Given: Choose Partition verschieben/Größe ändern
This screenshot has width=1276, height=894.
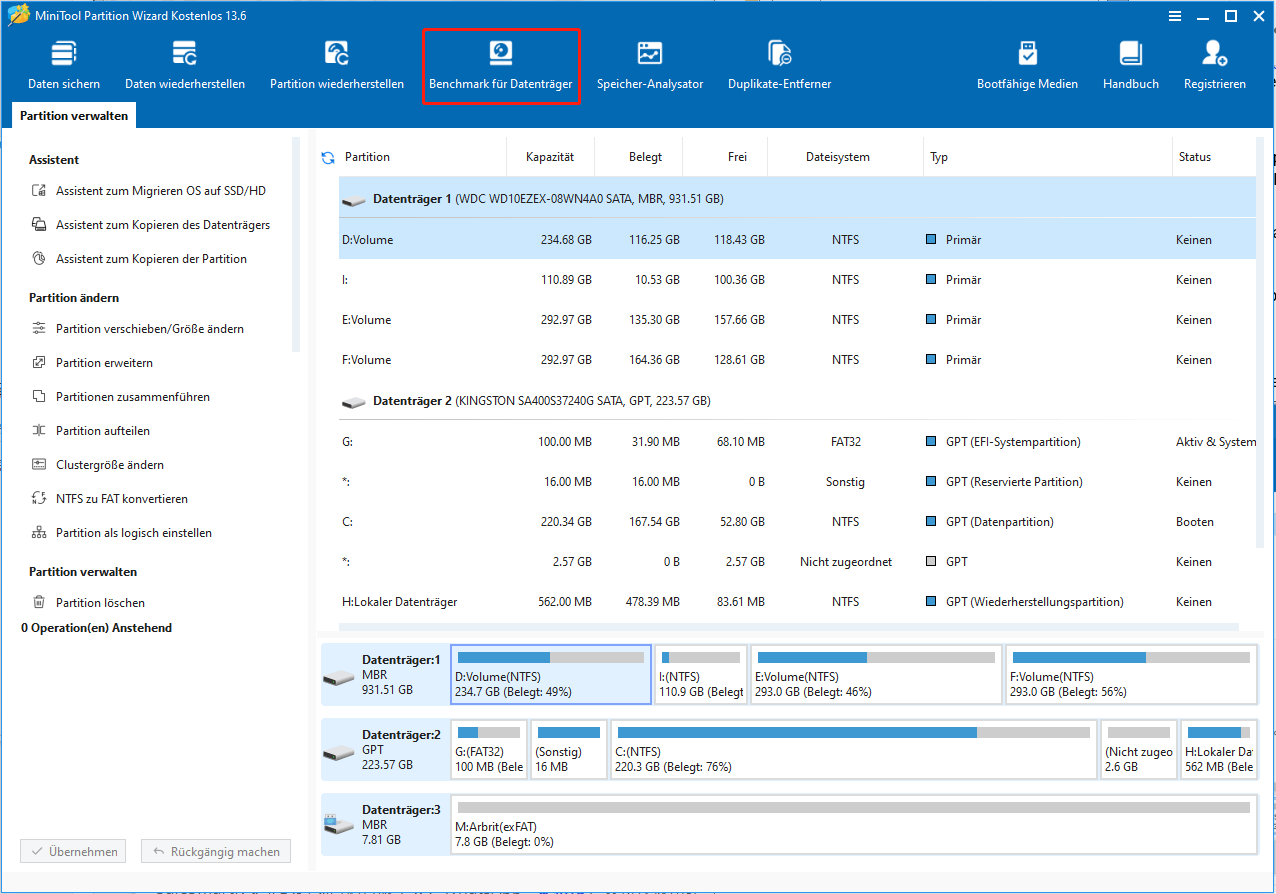Looking at the screenshot, I should click(139, 329).
